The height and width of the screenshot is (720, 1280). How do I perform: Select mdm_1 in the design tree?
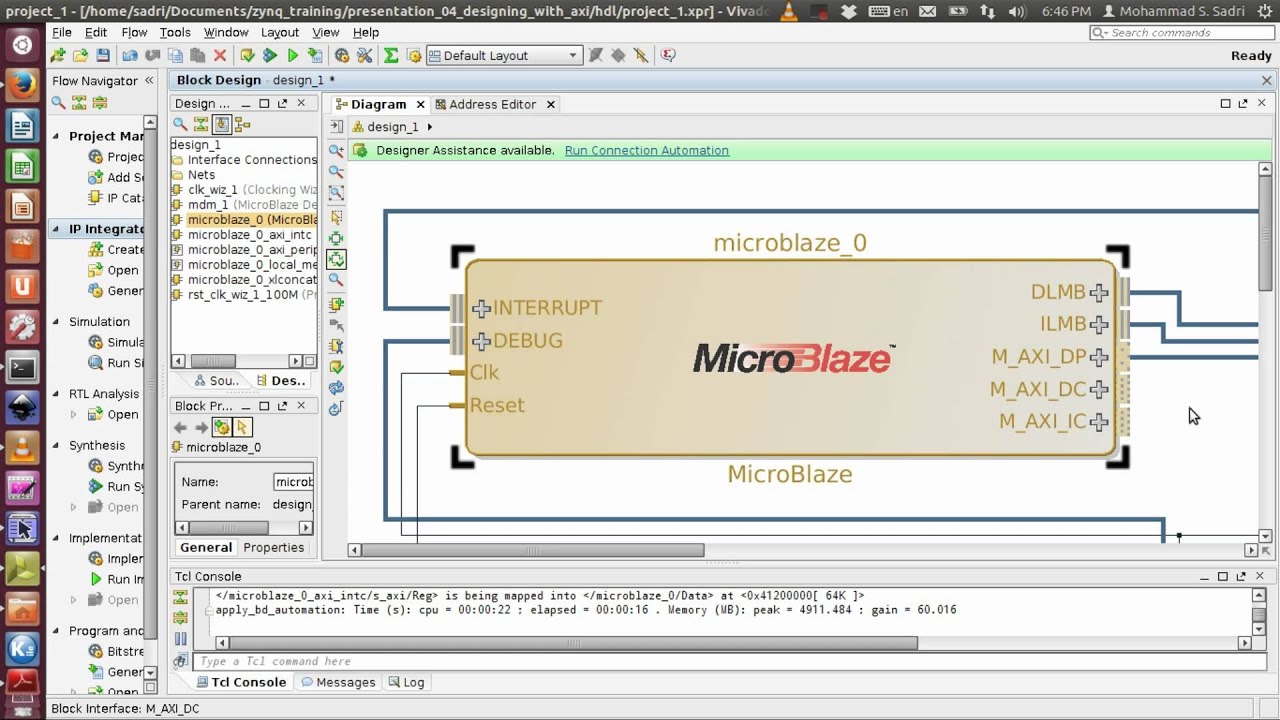point(208,205)
